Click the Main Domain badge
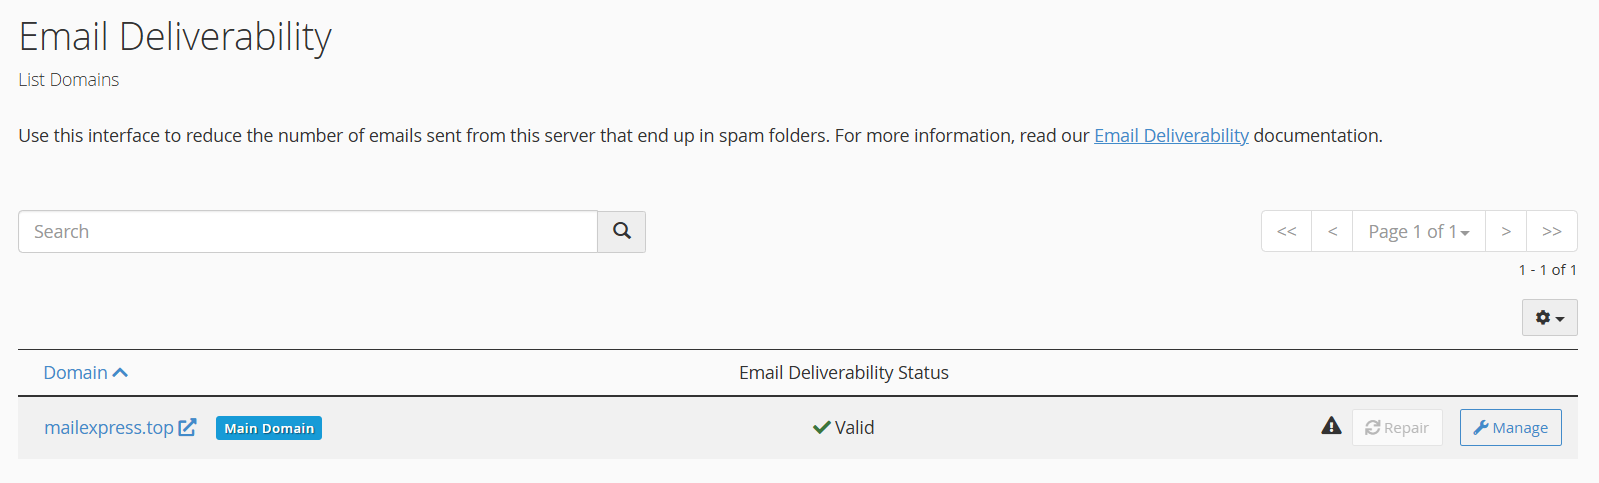 (269, 428)
